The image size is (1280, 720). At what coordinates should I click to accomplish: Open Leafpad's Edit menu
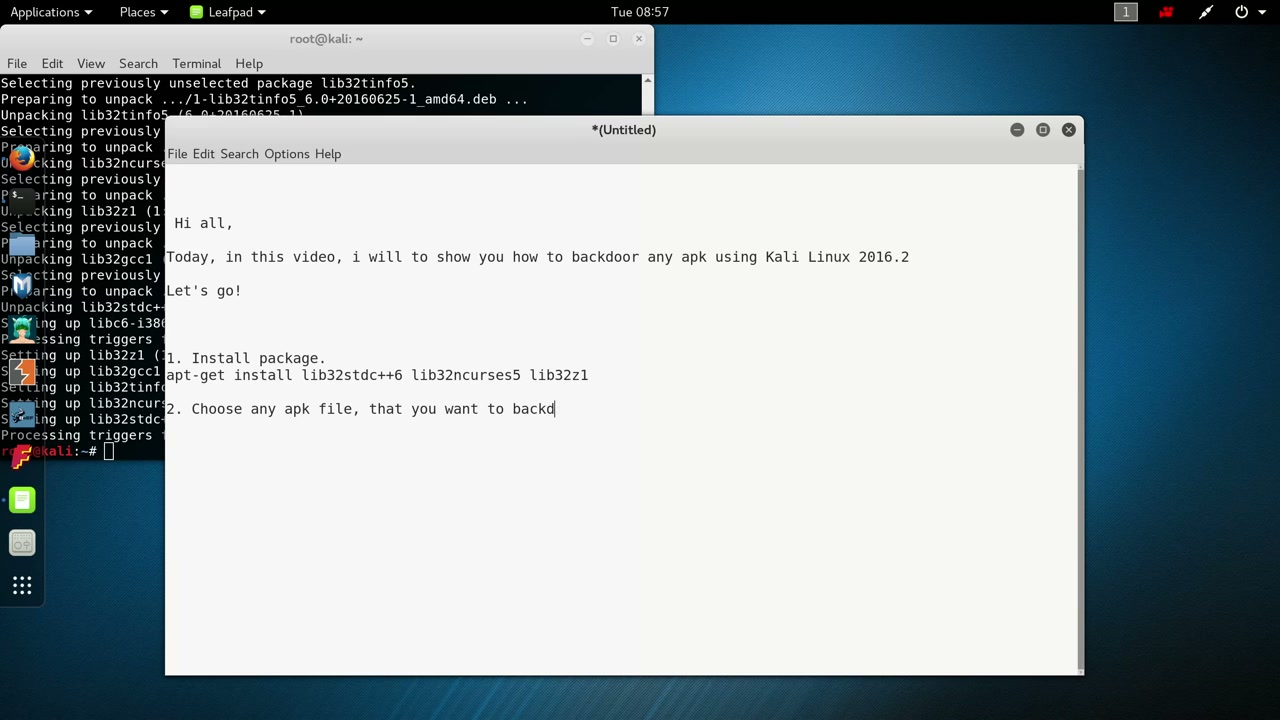204,154
